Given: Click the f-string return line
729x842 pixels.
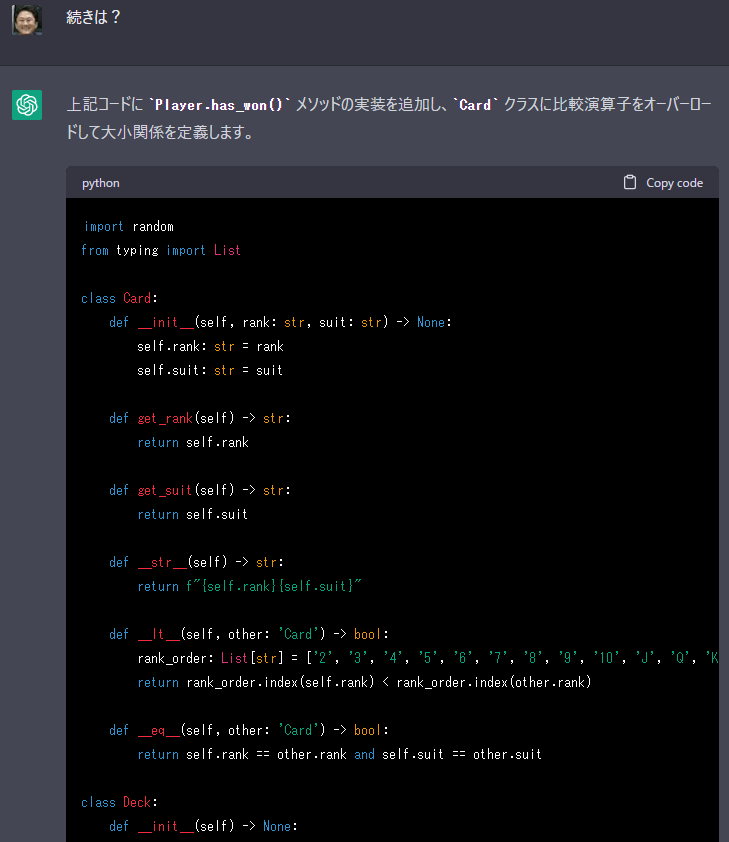Looking at the screenshot, I should point(250,586).
